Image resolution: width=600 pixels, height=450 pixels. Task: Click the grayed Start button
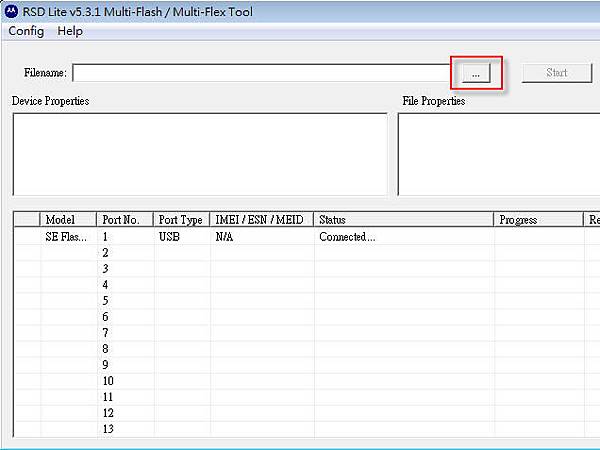(557, 73)
